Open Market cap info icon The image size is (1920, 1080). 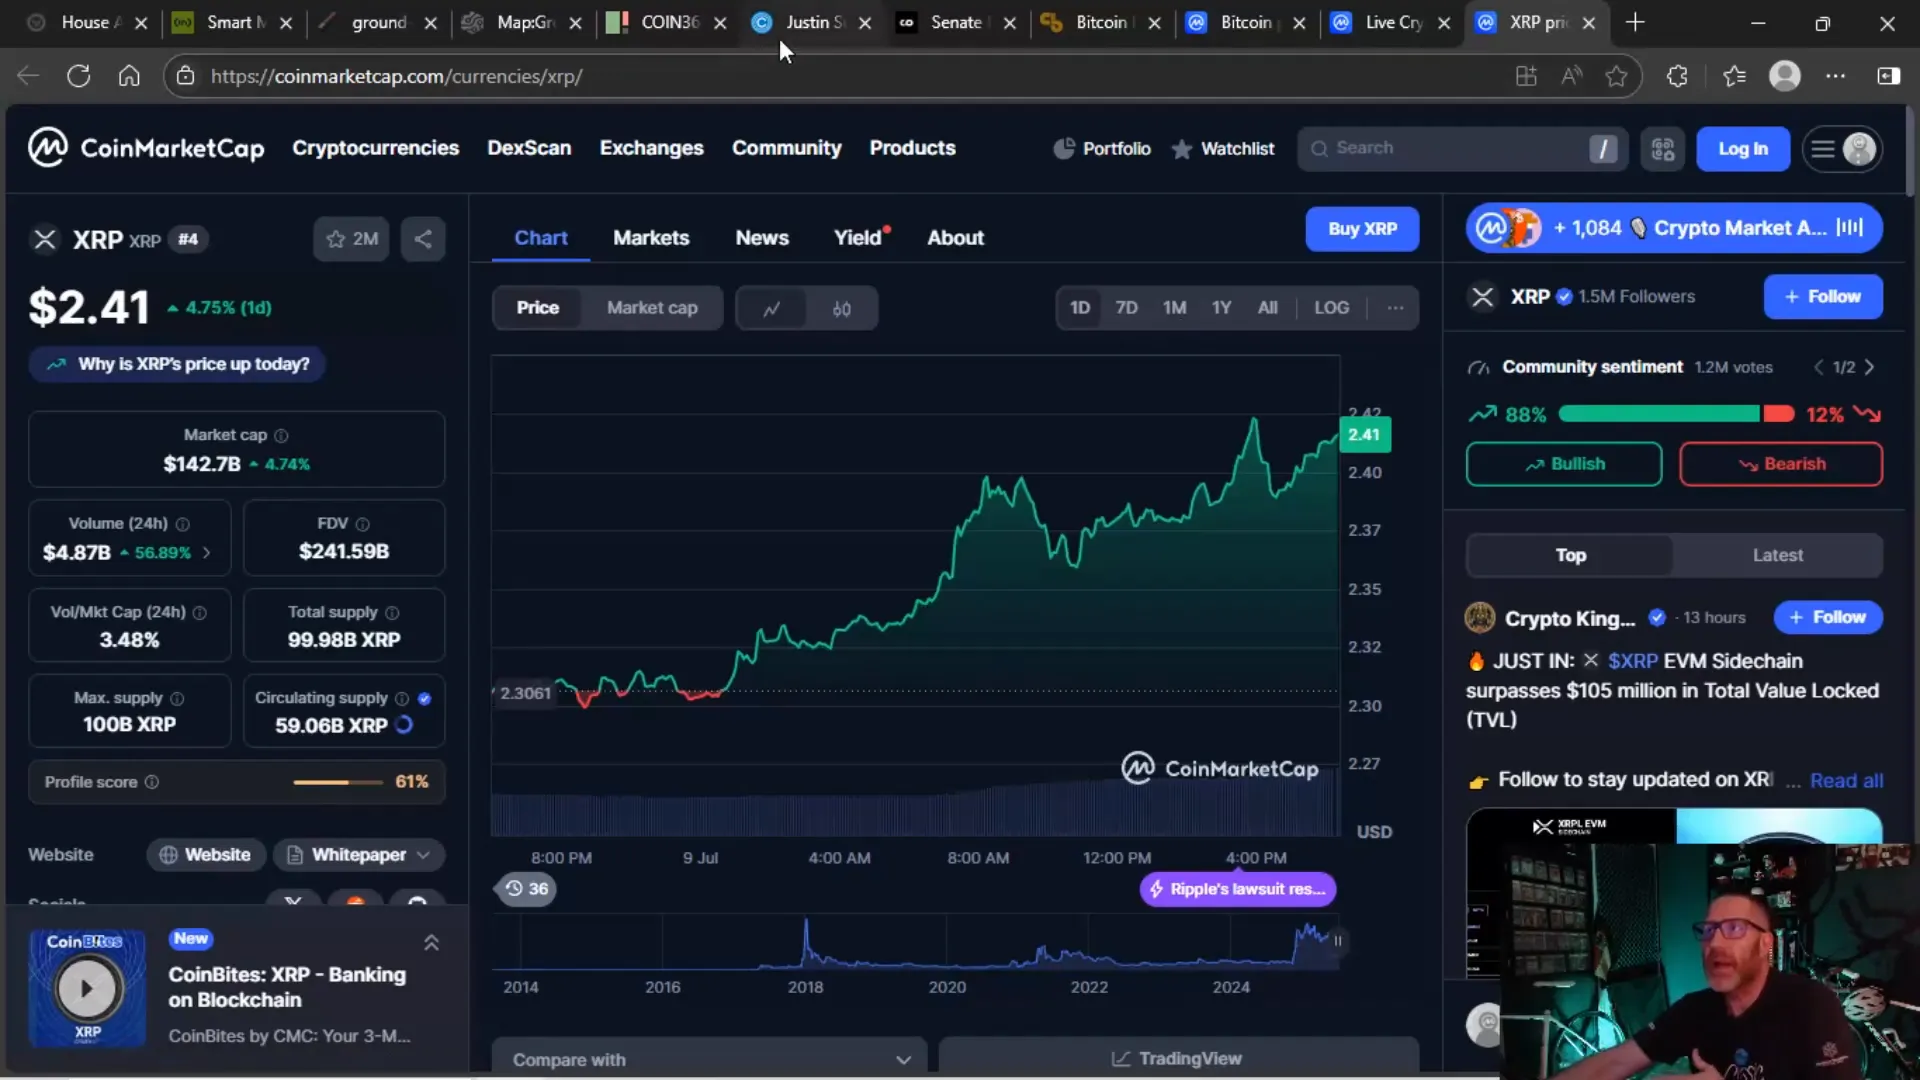click(281, 435)
